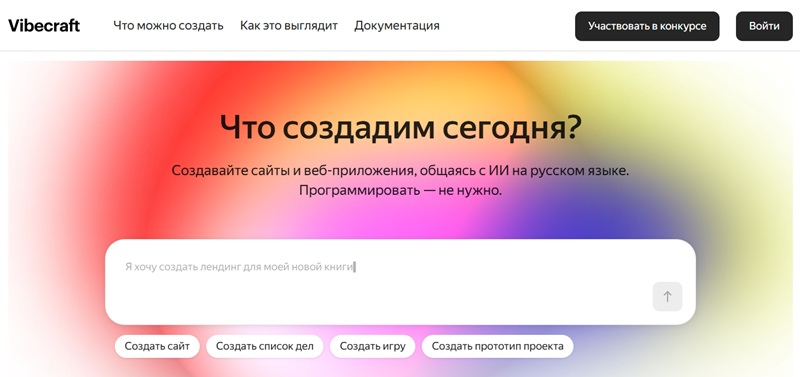This screenshot has height=377, width=800.
Task: Click the Vibecraft logo
Action: (x=44, y=26)
